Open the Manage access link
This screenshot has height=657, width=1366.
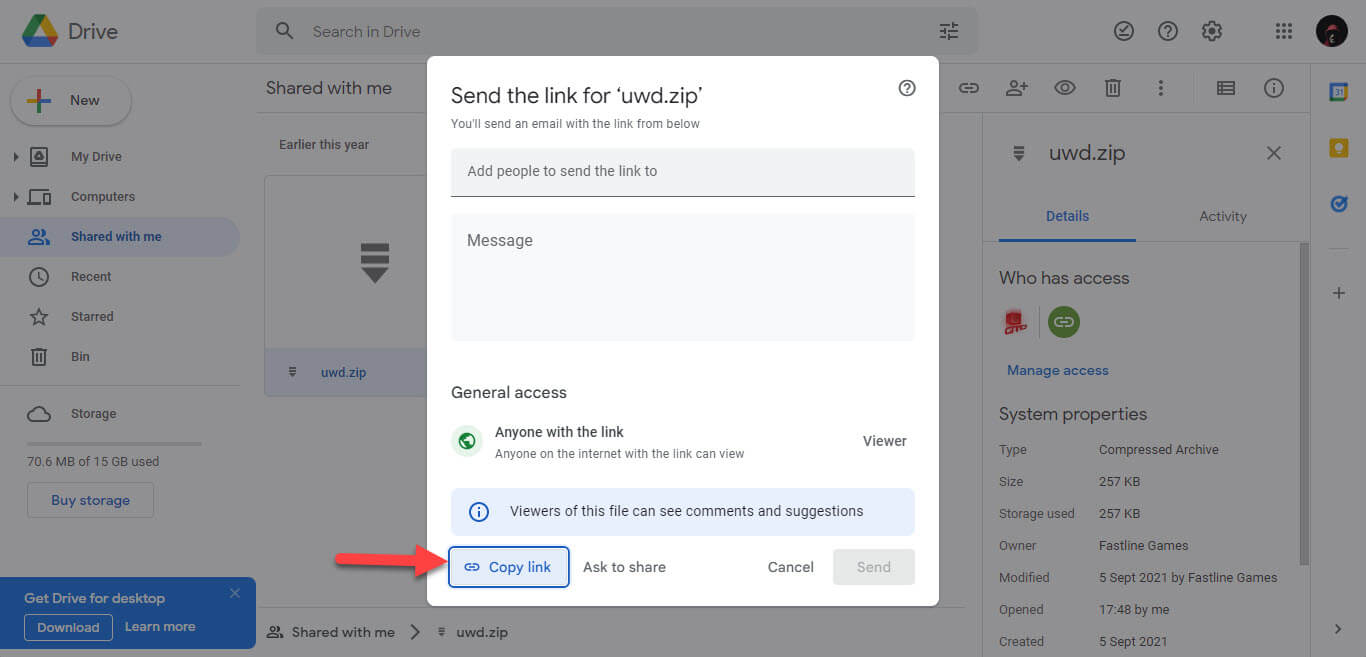tap(1057, 370)
